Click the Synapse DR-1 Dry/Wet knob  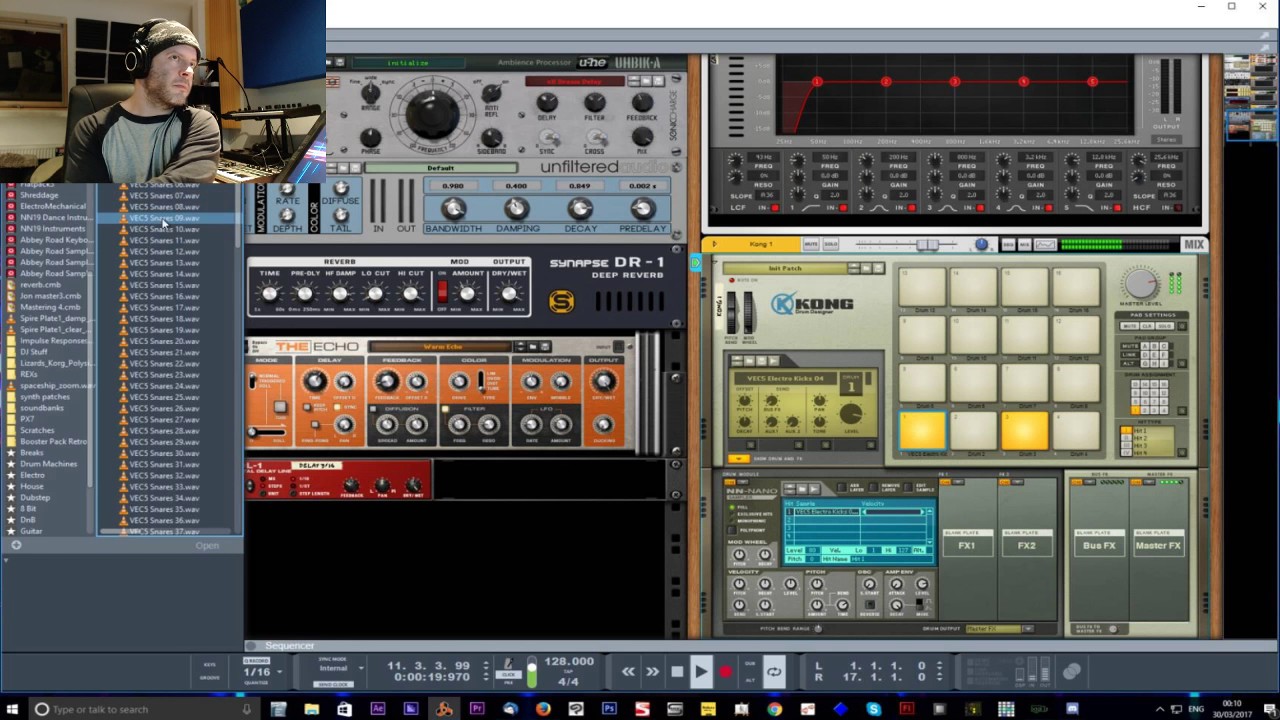tap(509, 294)
